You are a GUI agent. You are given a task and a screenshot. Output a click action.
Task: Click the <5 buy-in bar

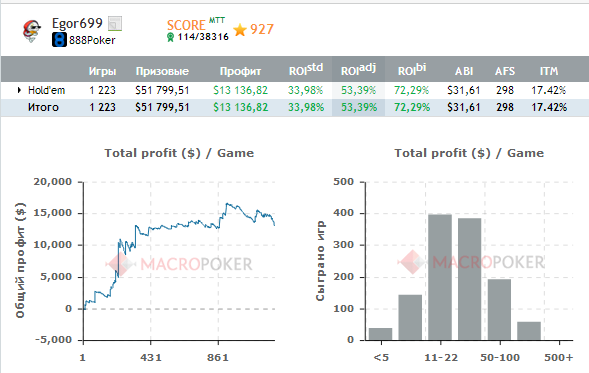[381, 334]
